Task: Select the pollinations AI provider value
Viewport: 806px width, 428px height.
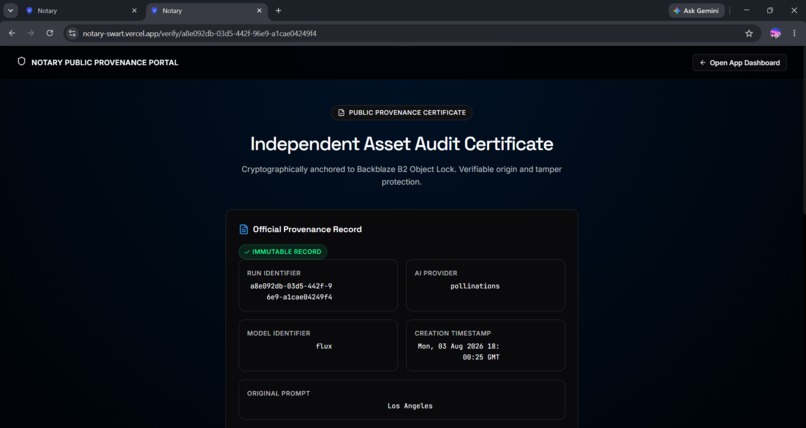Action: [475, 286]
